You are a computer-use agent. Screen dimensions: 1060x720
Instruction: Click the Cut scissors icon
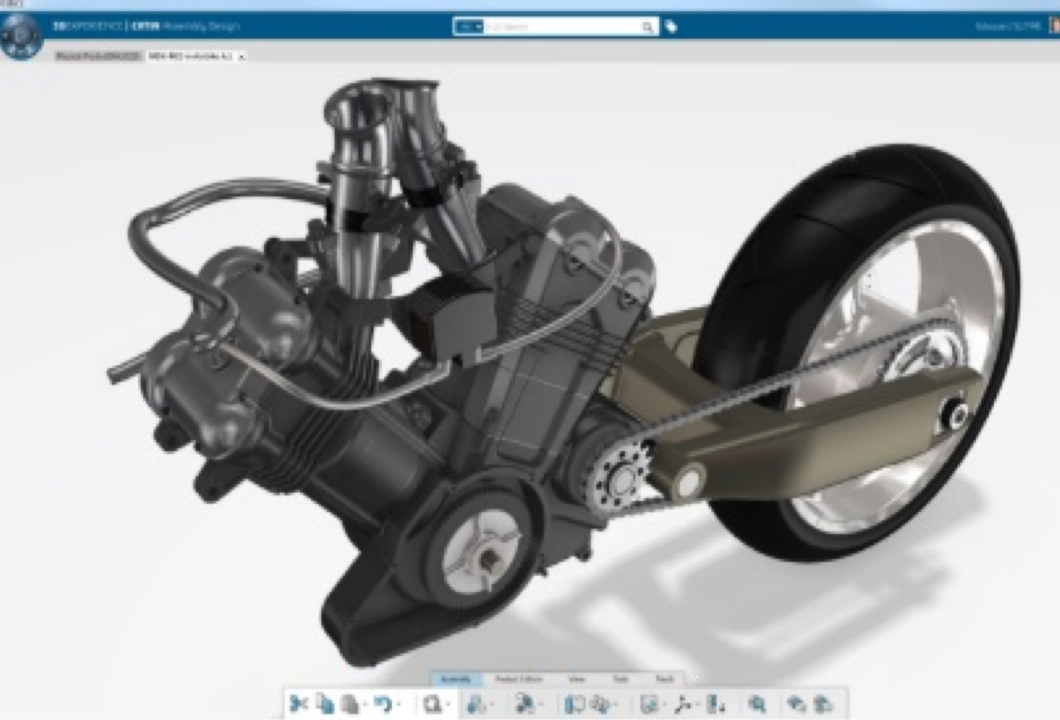298,704
